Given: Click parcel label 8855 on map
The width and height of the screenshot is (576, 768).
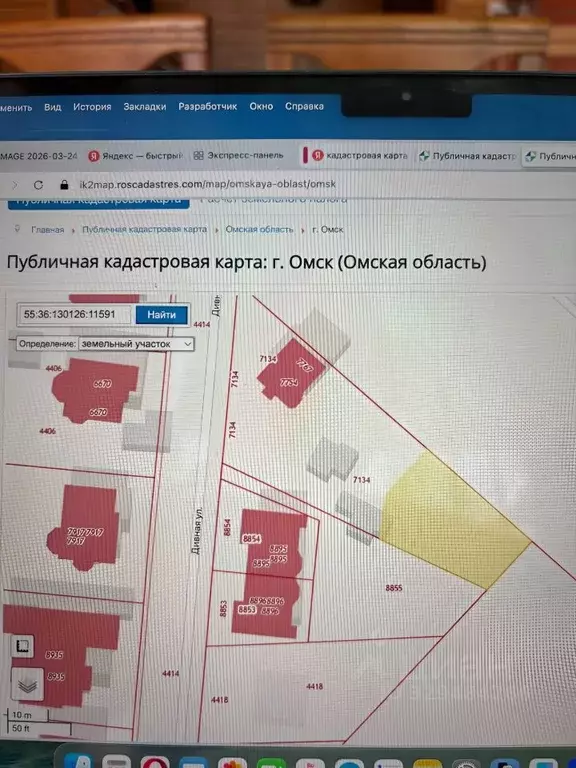Looking at the screenshot, I should (x=393, y=587).
